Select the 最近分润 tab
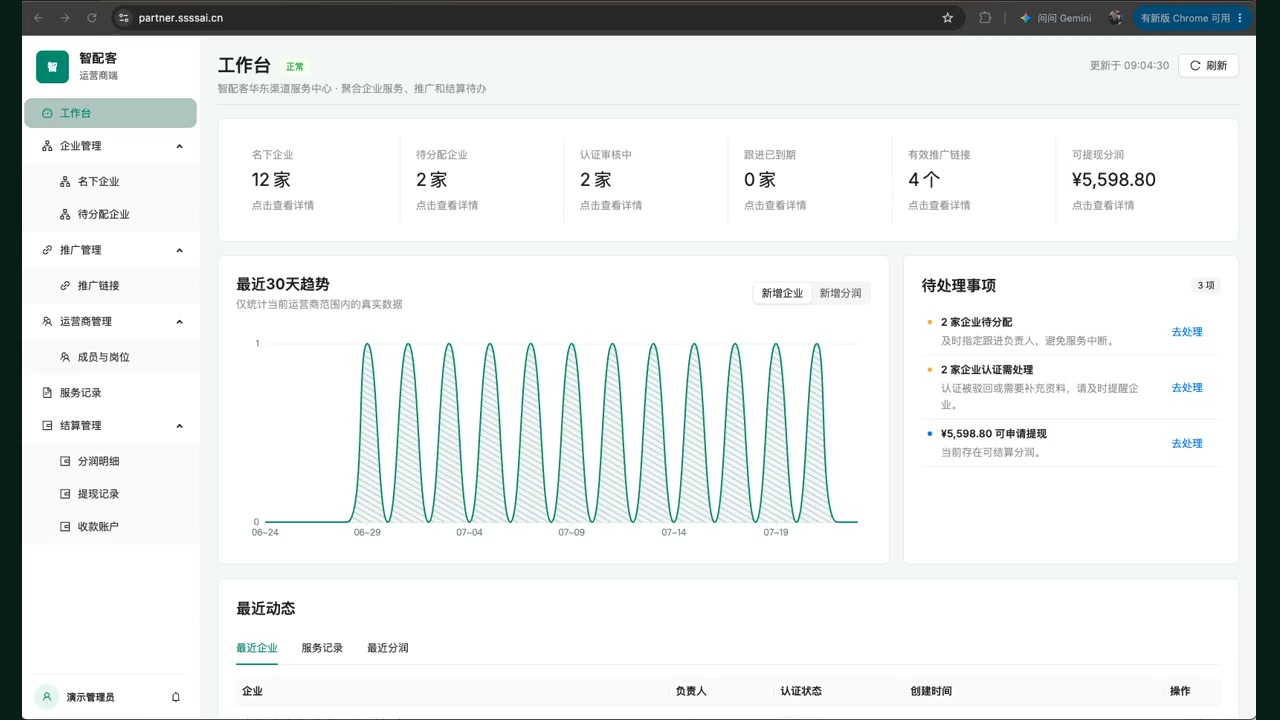 point(388,648)
